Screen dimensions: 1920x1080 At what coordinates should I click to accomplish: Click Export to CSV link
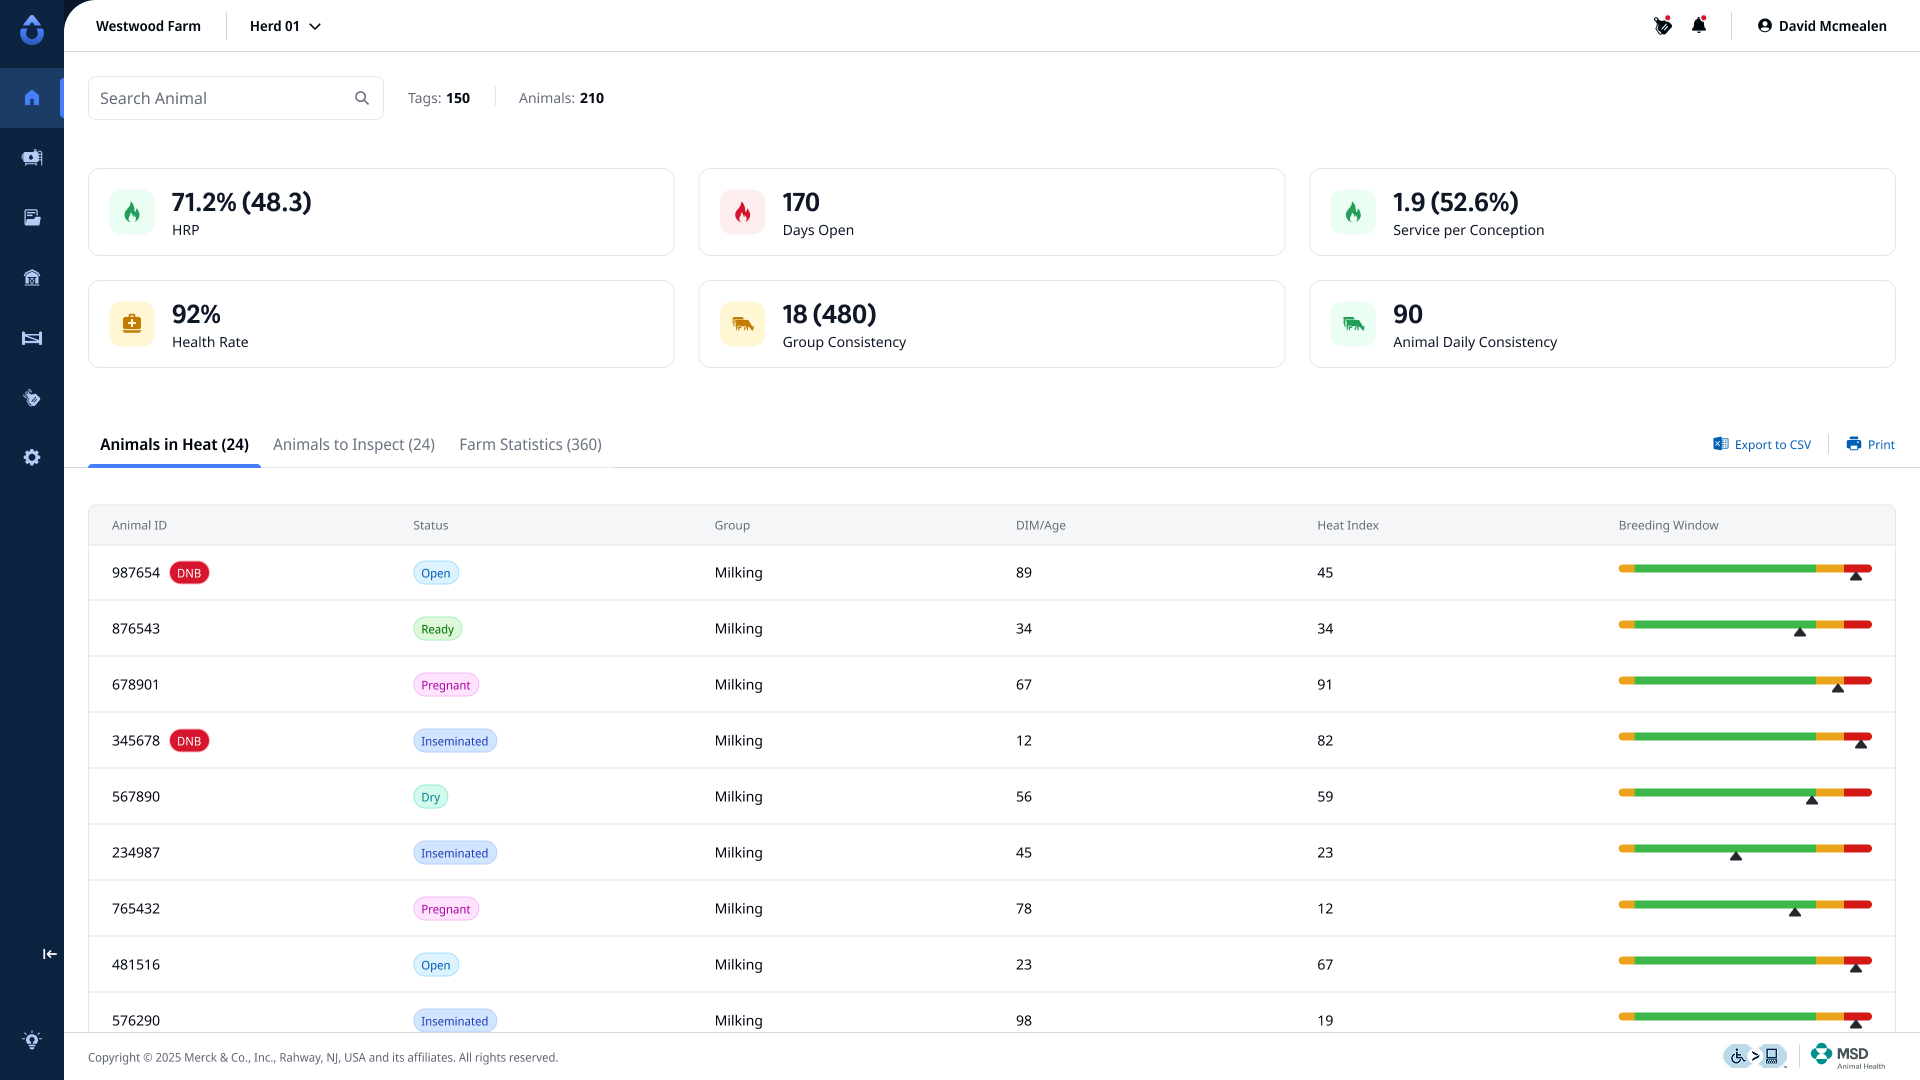[1762, 444]
